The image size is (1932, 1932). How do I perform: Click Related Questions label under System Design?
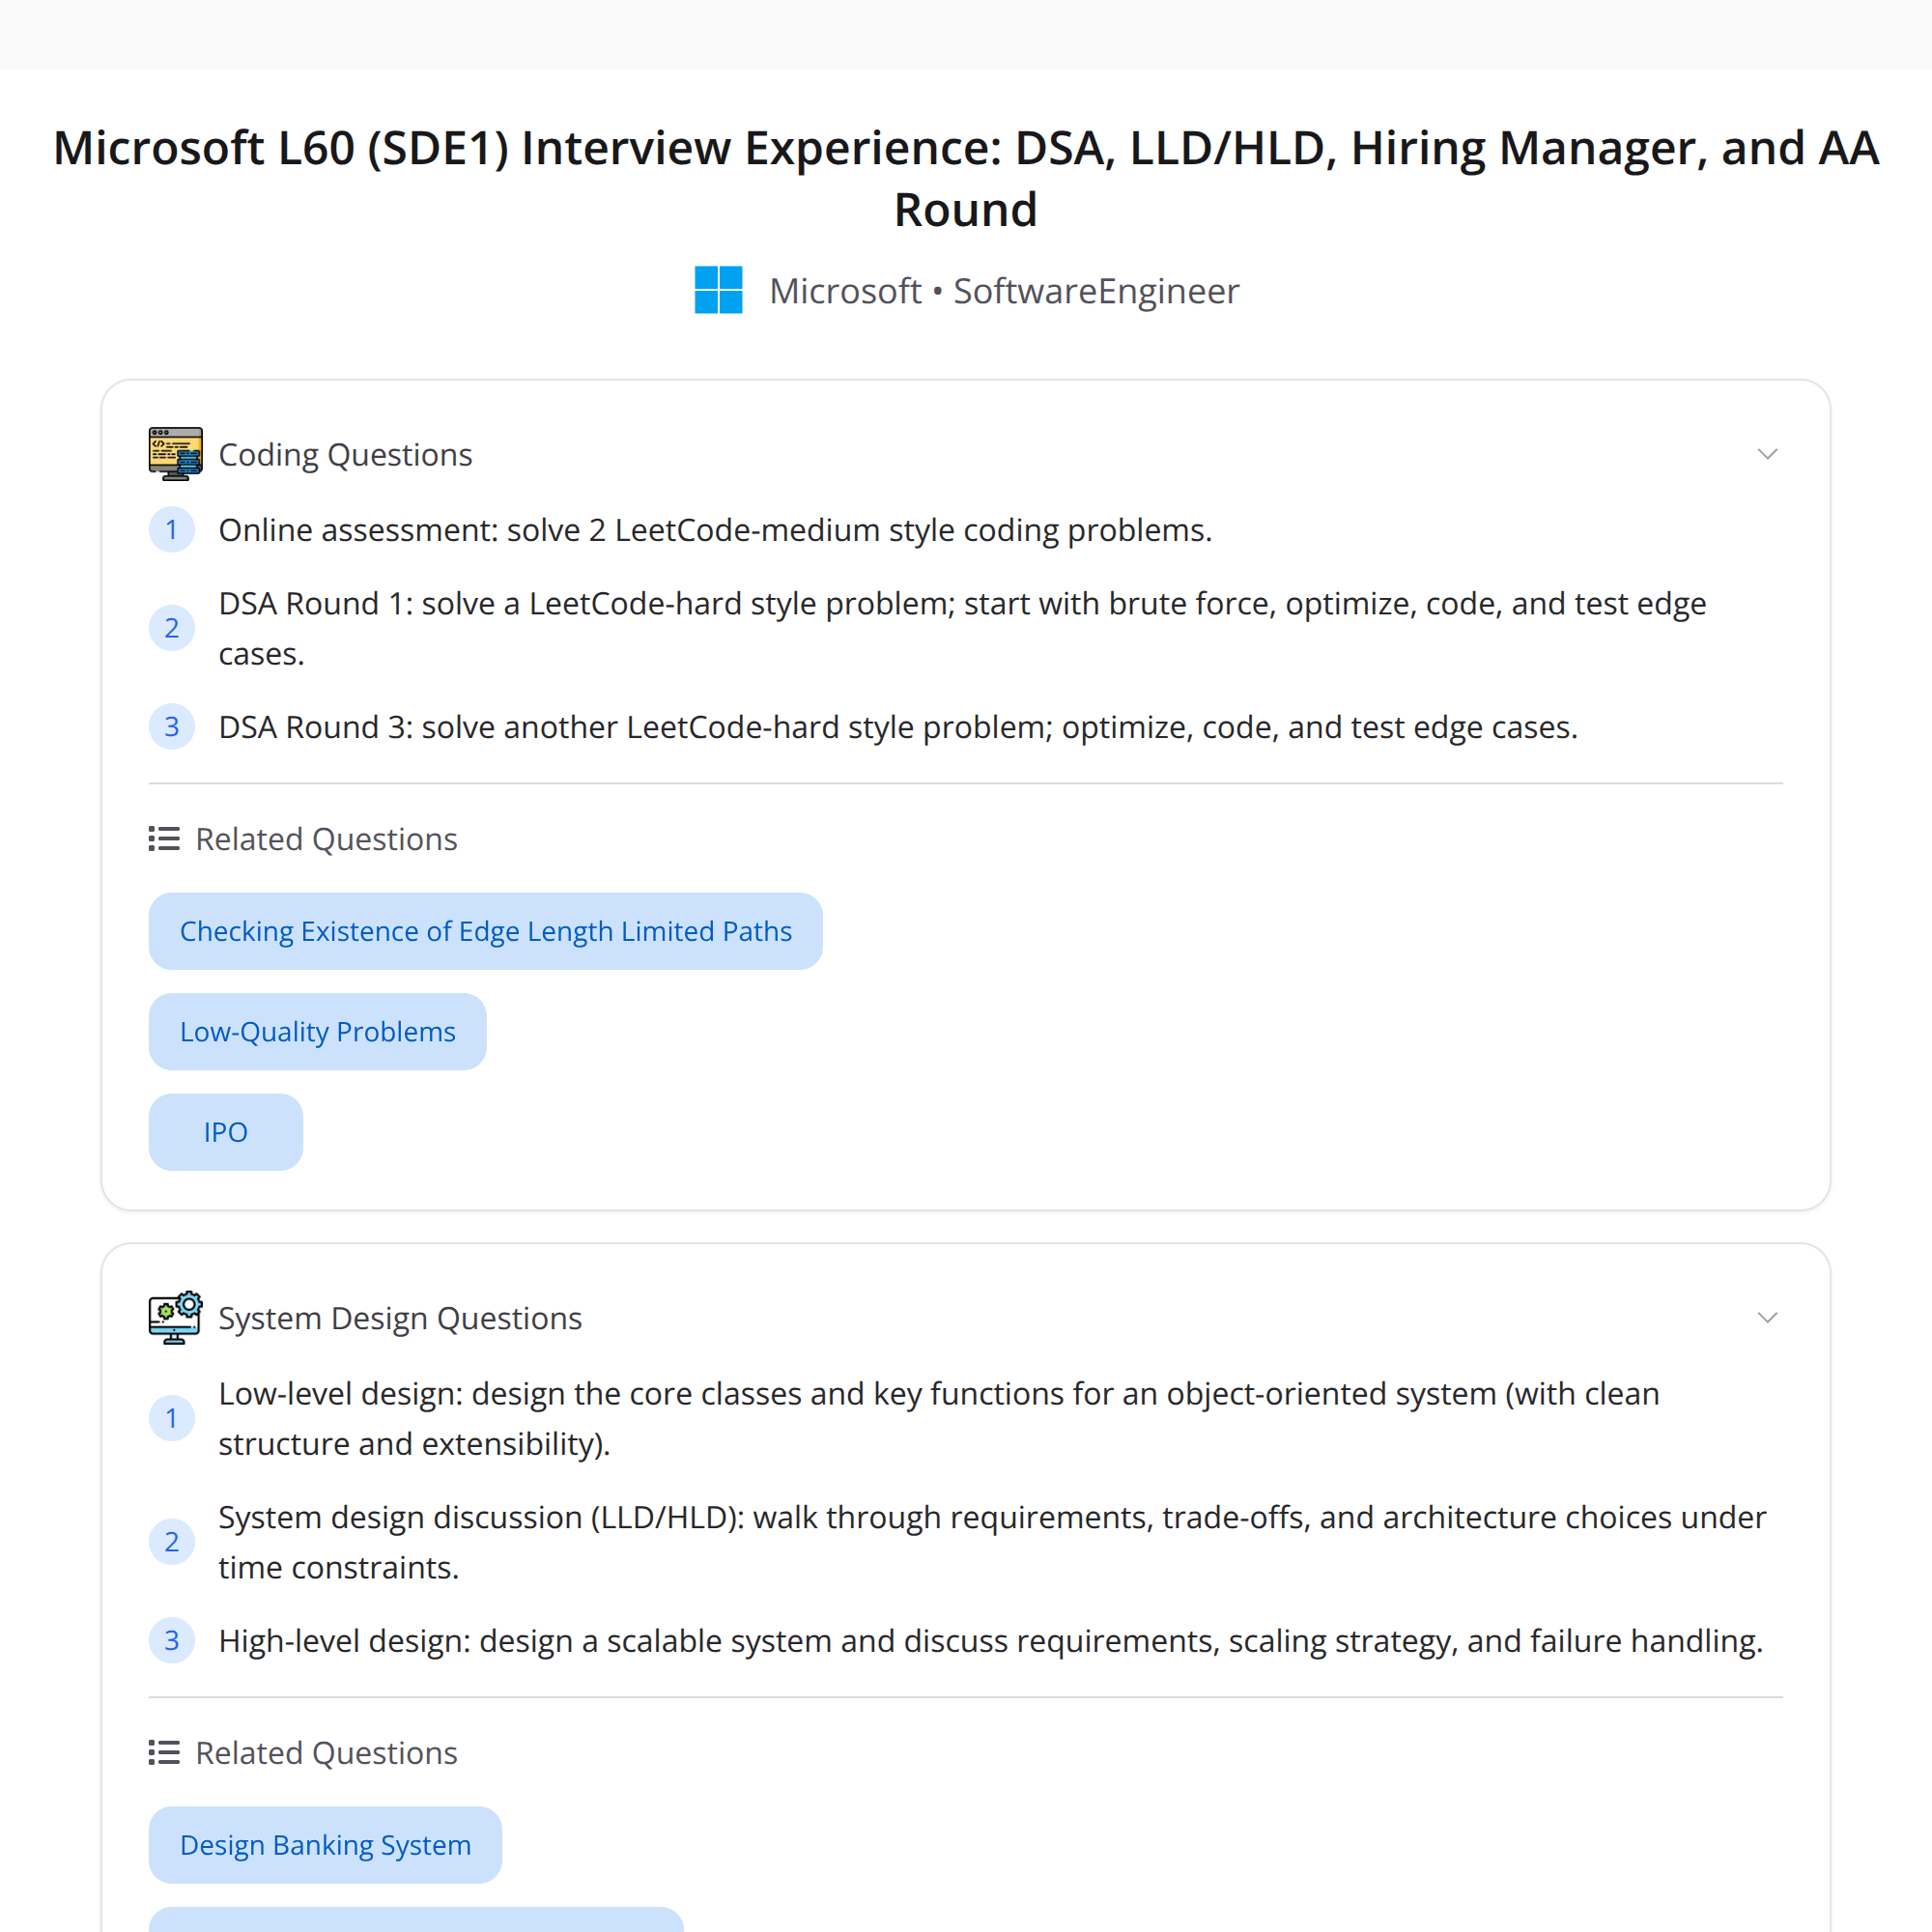click(x=326, y=1753)
